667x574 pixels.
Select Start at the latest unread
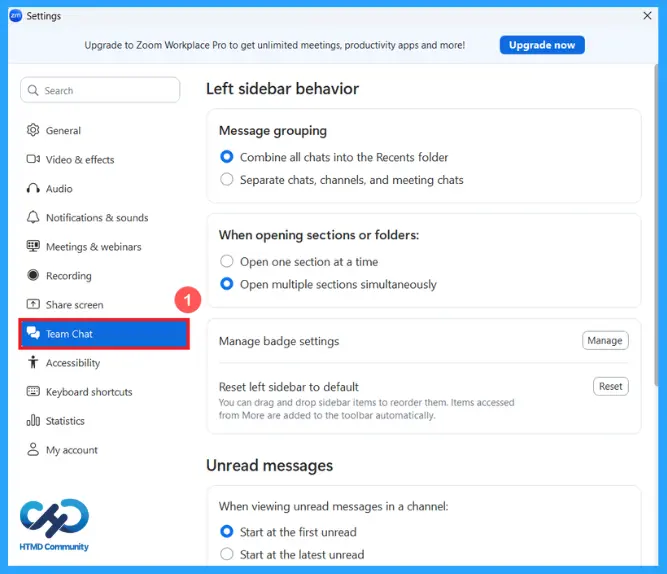point(227,554)
